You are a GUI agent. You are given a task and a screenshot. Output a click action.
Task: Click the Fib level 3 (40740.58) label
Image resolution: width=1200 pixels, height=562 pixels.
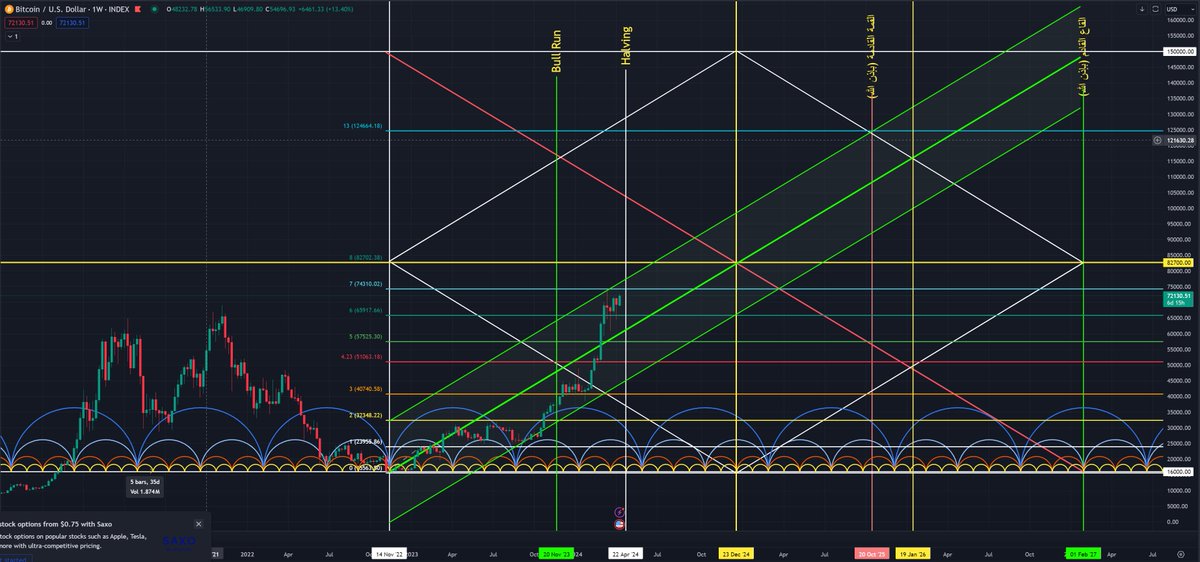pos(365,389)
